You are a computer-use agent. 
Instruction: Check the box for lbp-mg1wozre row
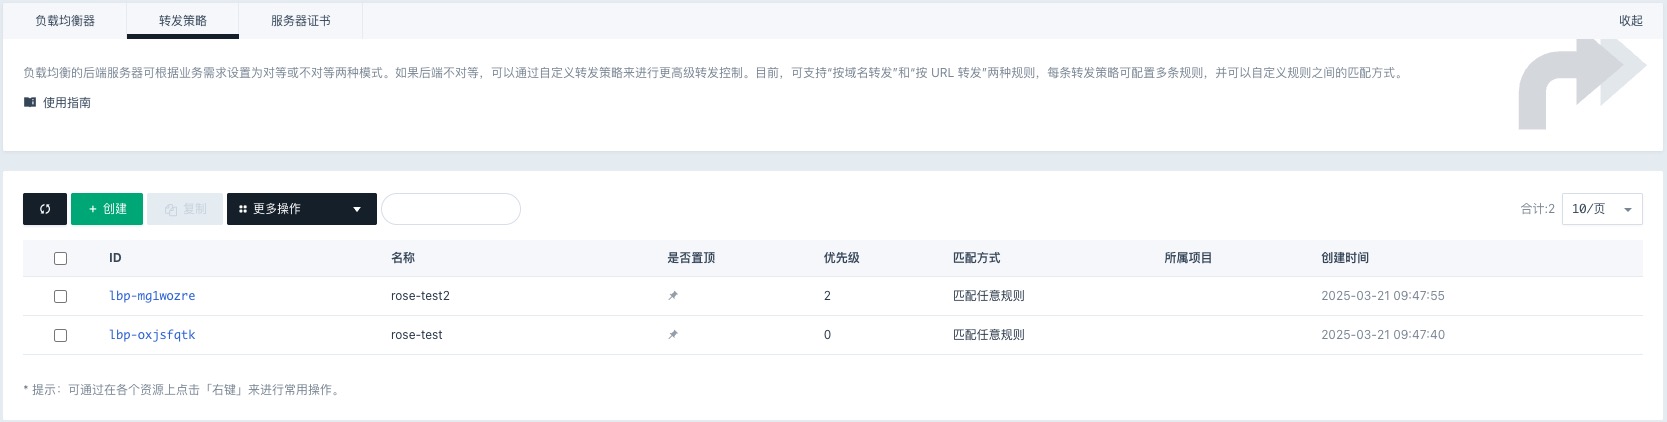click(x=60, y=296)
